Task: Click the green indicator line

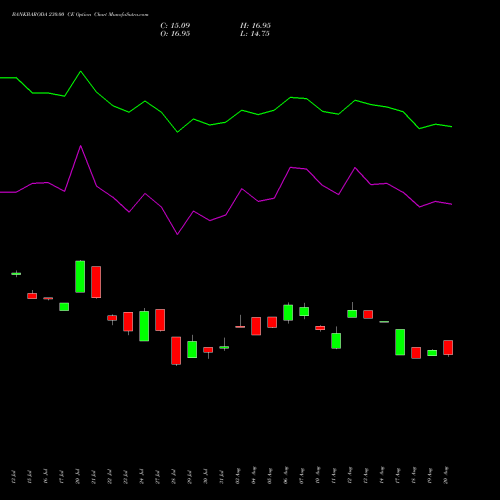Action: pyautogui.click(x=226, y=122)
